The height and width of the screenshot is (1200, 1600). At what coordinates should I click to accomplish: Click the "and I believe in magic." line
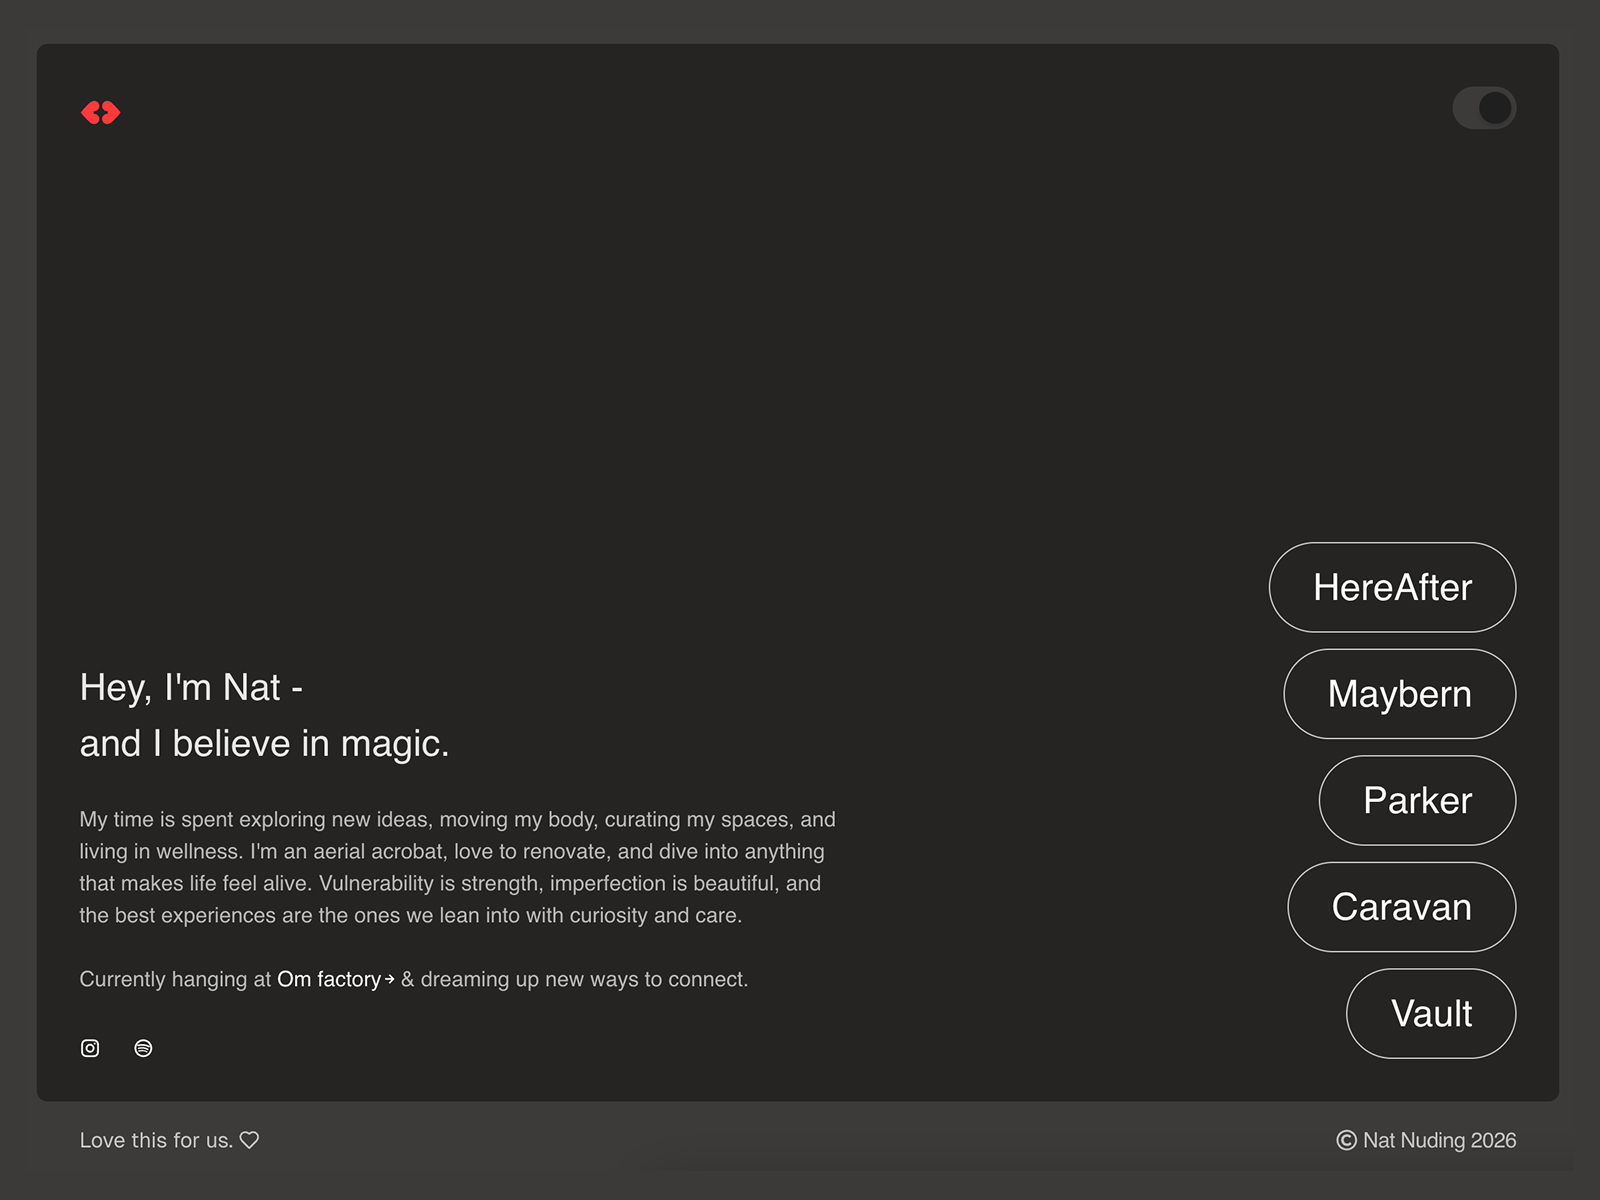pos(264,744)
